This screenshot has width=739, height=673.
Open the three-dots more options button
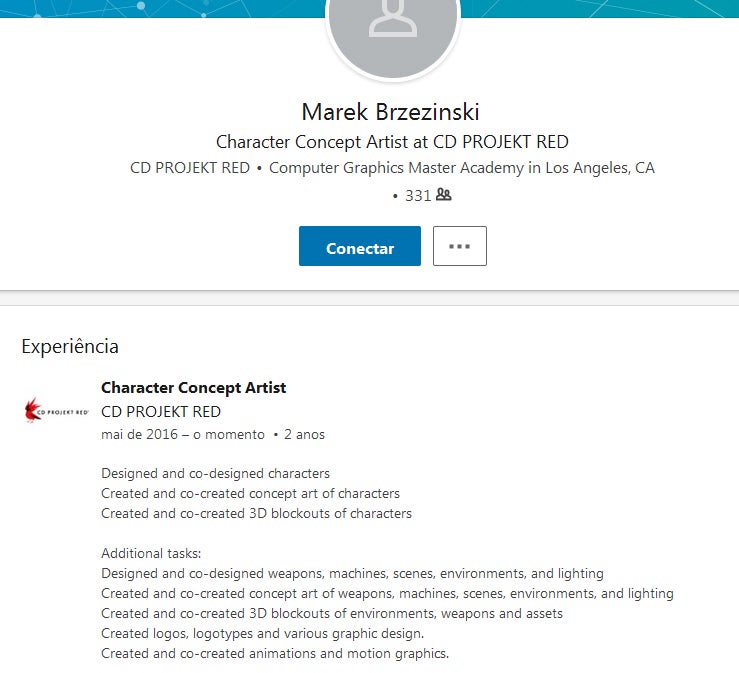click(460, 246)
